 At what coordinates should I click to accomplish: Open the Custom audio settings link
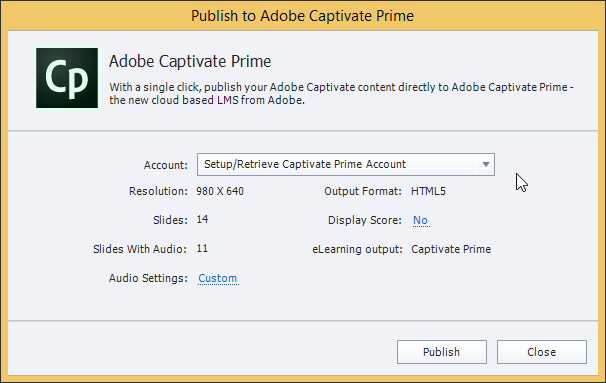click(218, 278)
